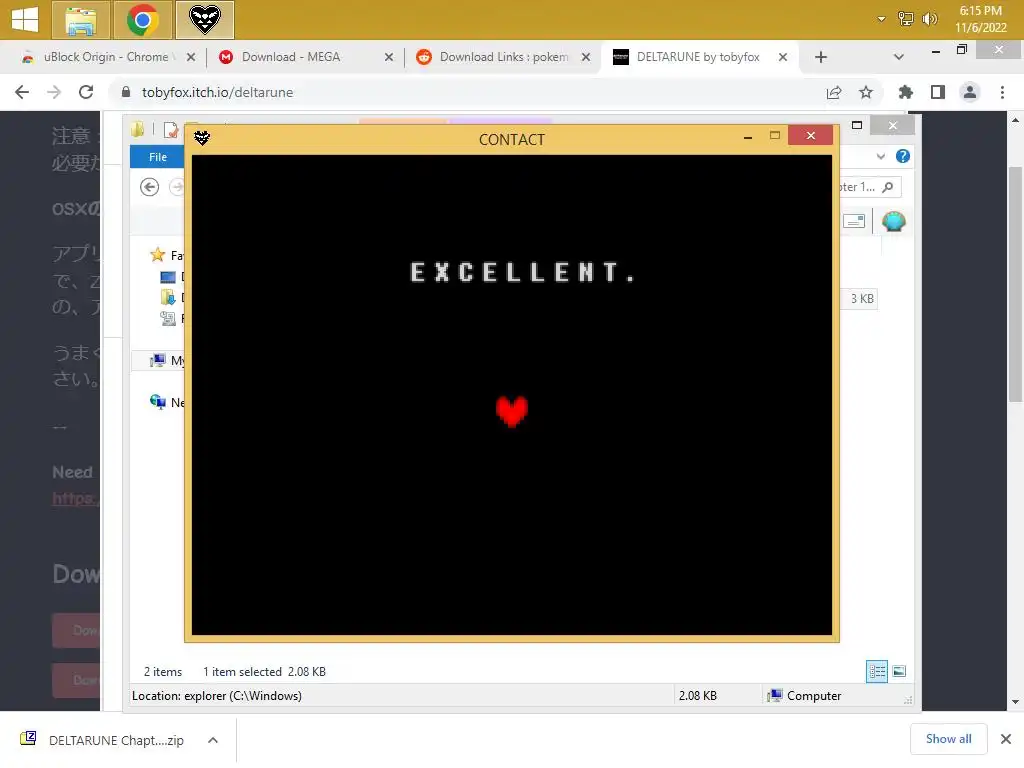Select the Favorites star in Explorer sidebar

coord(157,255)
